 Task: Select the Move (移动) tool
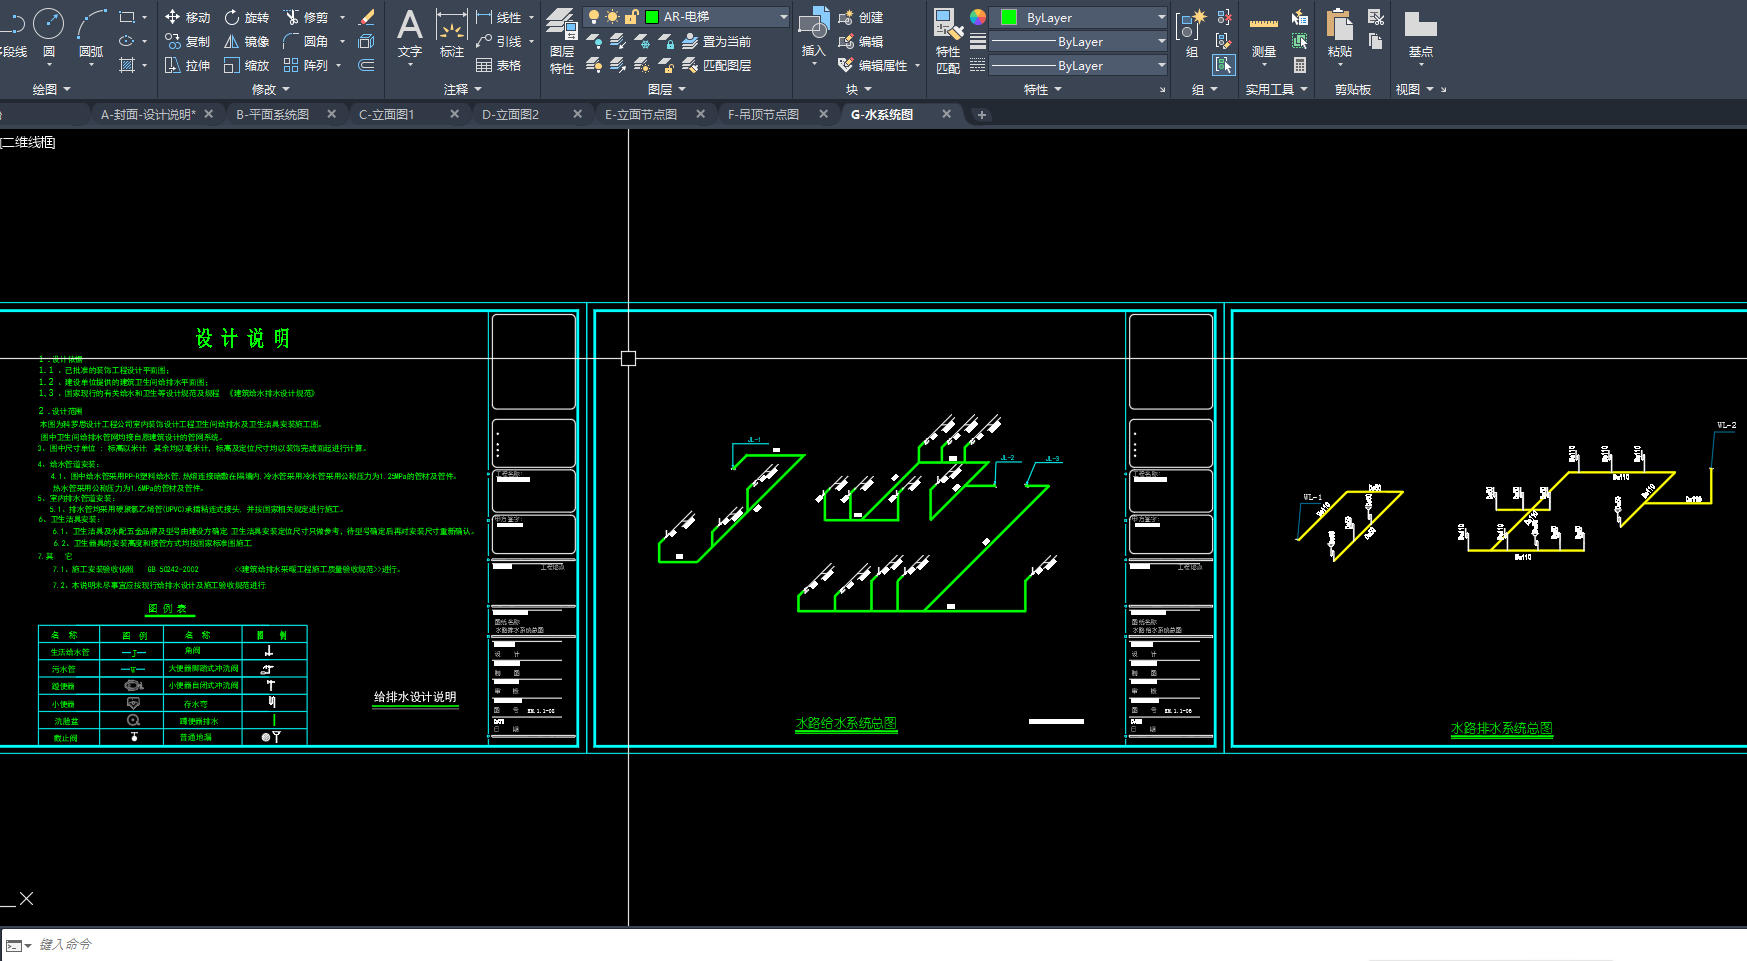coord(187,17)
